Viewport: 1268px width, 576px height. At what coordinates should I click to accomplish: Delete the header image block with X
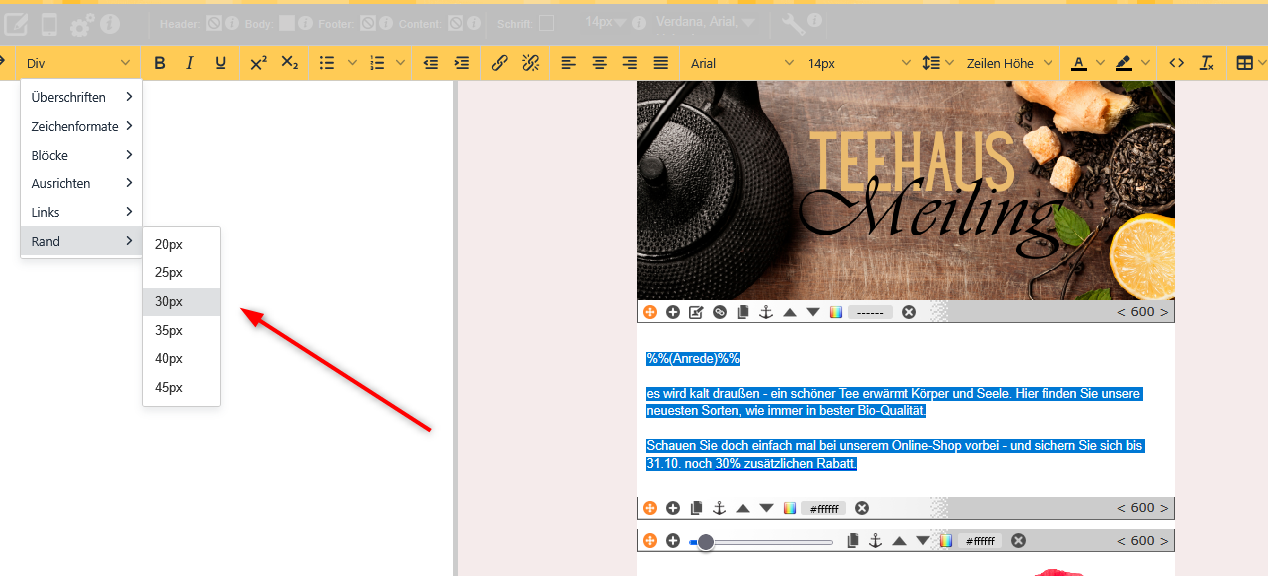(x=909, y=312)
